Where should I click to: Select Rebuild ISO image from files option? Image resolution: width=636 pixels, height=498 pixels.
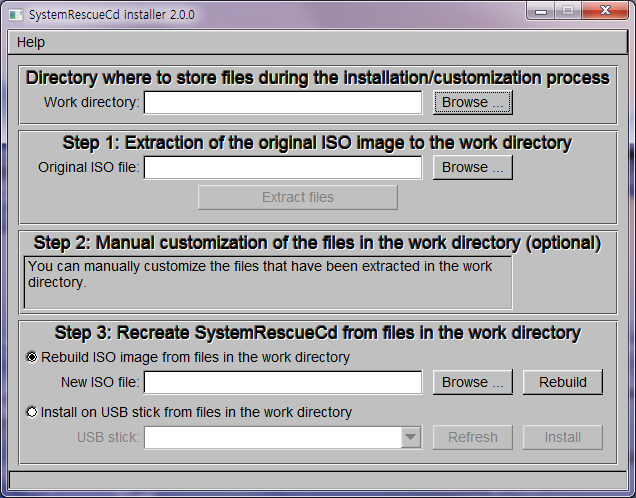[x=32, y=357]
